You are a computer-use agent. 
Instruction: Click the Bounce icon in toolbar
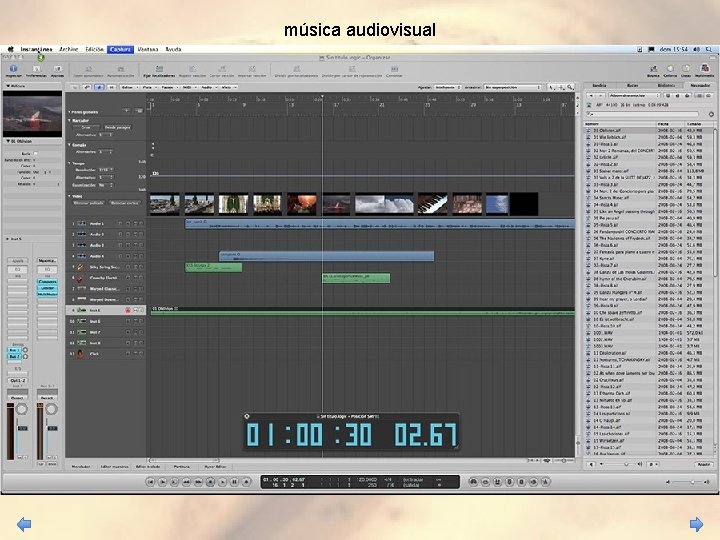(x=653, y=69)
